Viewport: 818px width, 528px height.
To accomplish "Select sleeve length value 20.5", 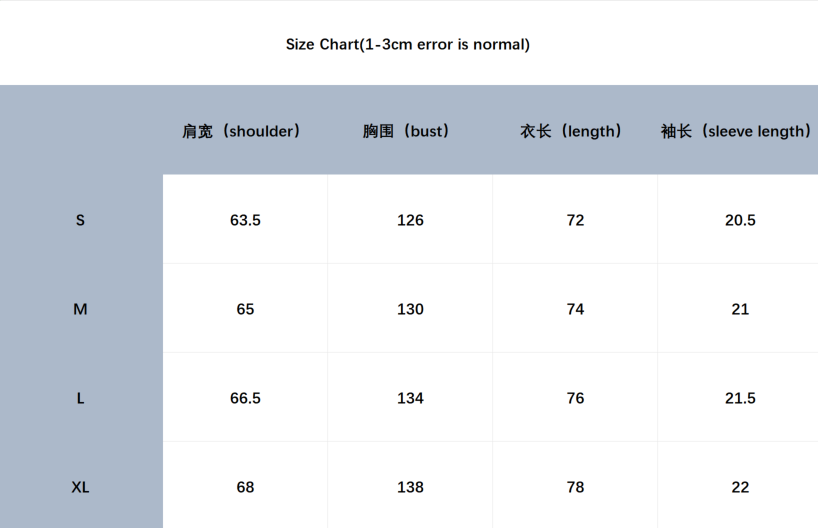I will (740, 220).
